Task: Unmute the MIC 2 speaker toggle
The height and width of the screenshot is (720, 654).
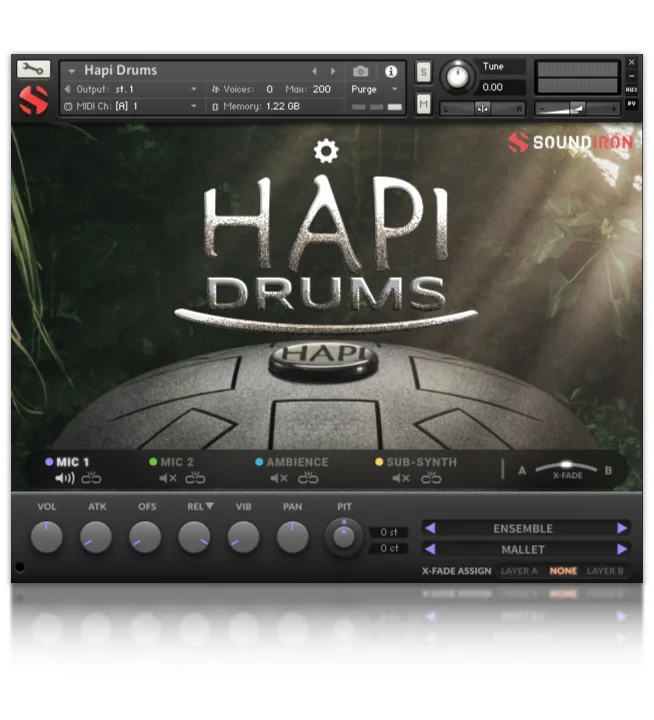Action: (168, 479)
